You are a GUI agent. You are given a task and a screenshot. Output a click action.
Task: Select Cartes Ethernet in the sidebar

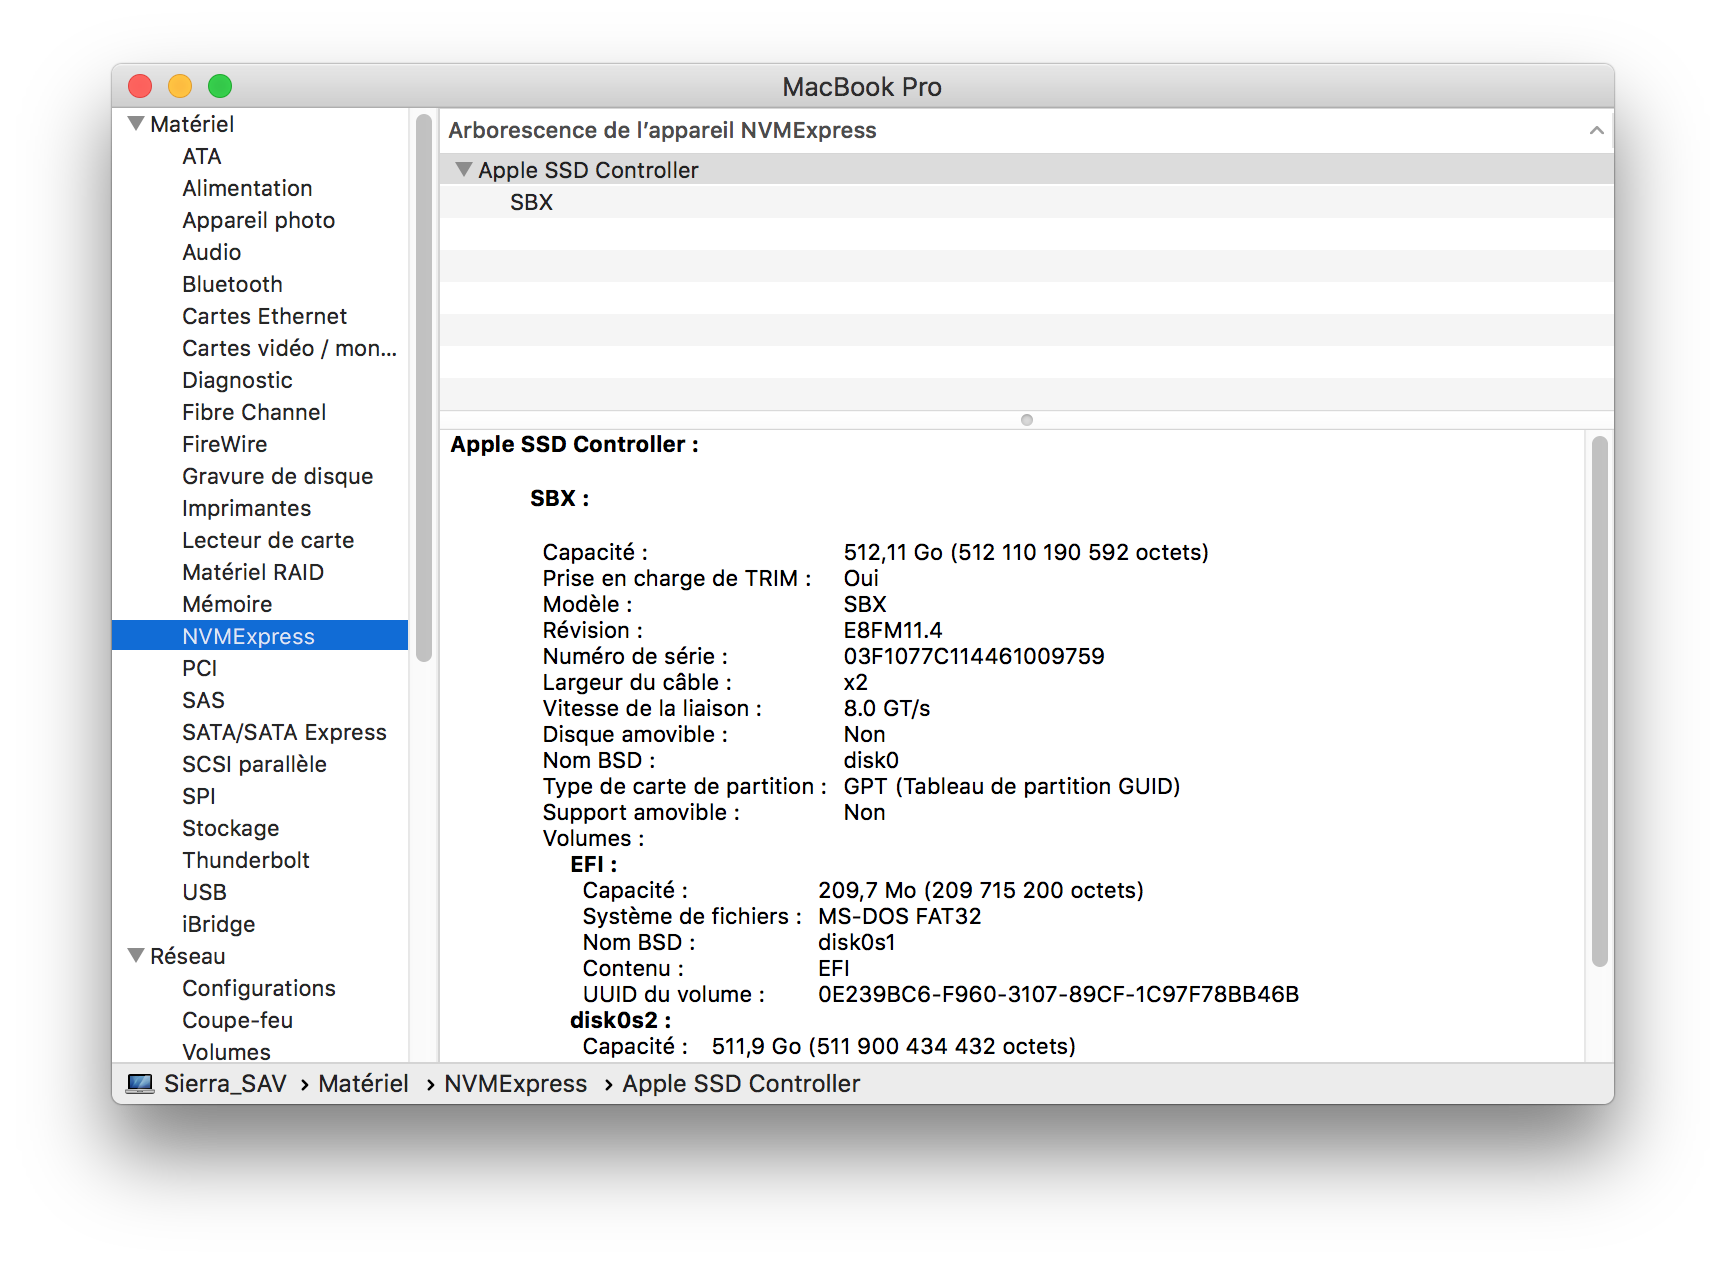coord(264,316)
